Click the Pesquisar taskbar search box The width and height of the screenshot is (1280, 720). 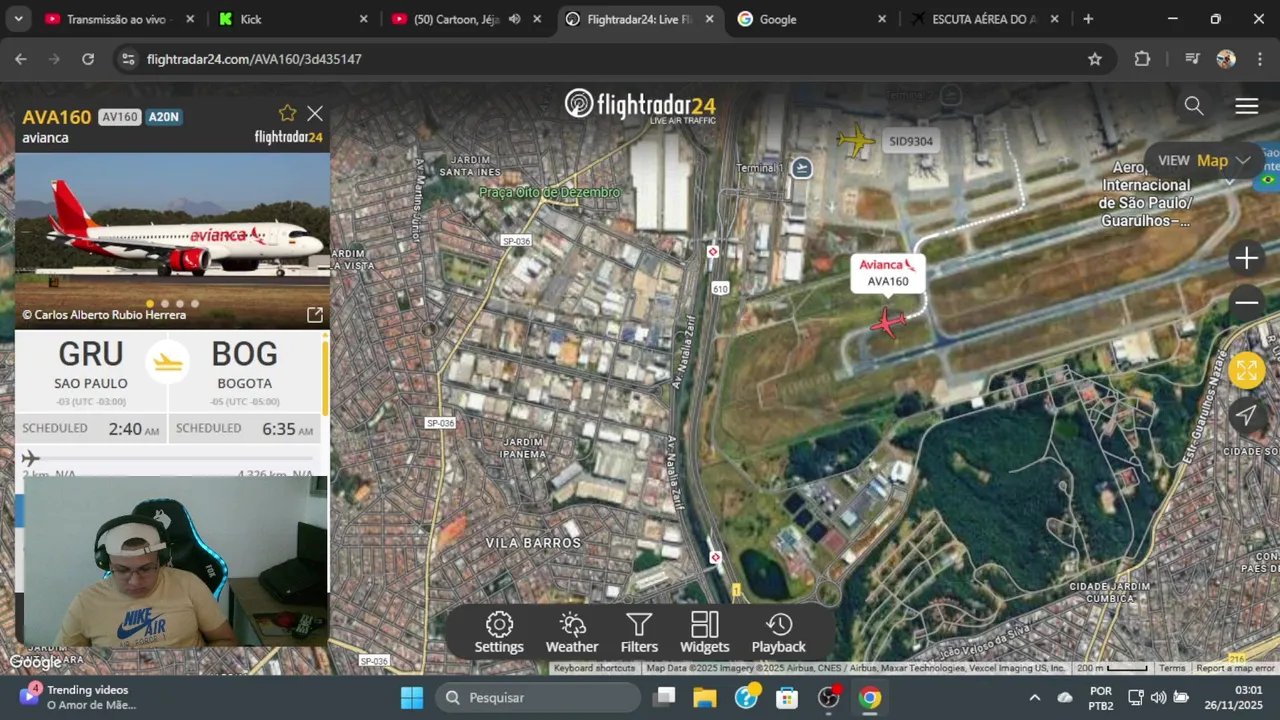tap(538, 698)
